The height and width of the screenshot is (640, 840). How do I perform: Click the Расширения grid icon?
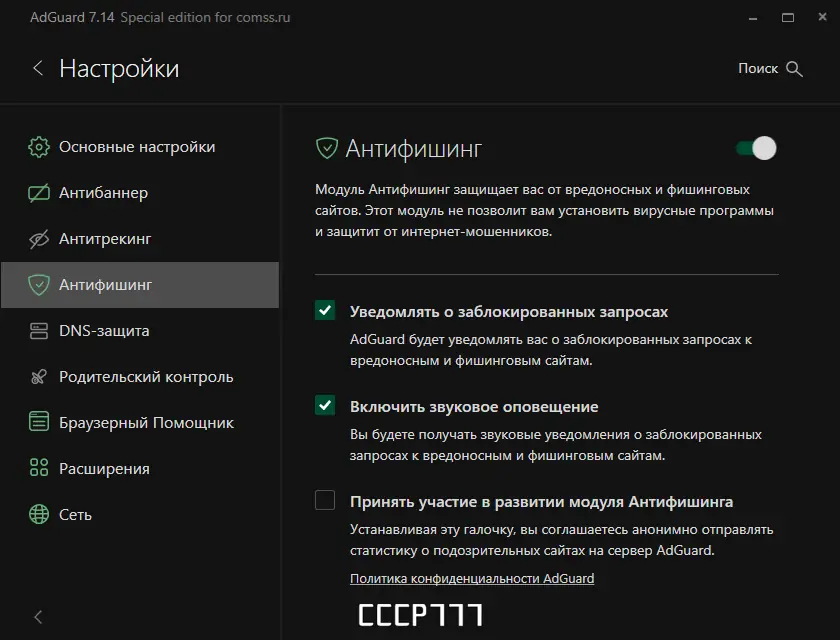39,469
